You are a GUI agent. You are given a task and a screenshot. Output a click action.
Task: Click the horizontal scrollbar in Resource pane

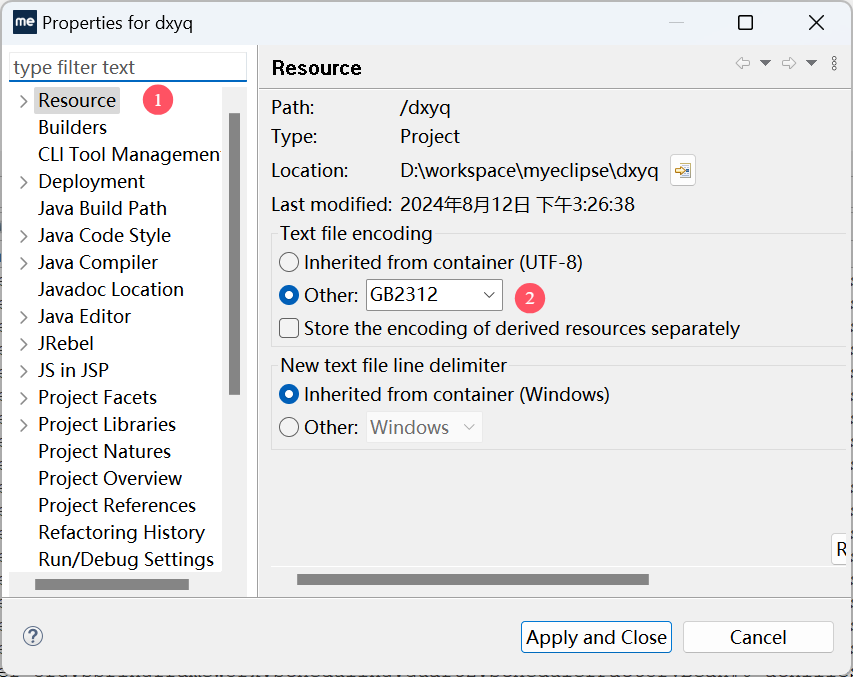[472, 579]
